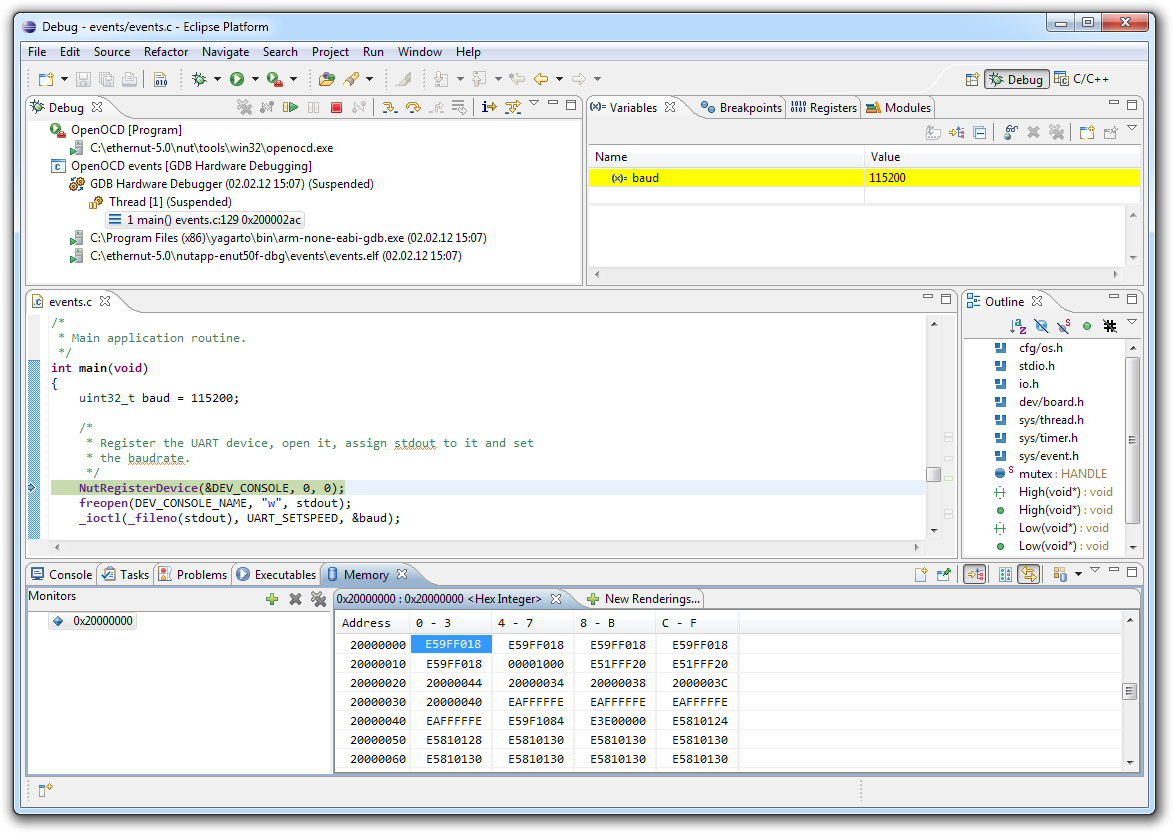Select mutex : HANDLE in Outline
This screenshot has width=1174, height=834.
pyautogui.click(x=1052, y=474)
